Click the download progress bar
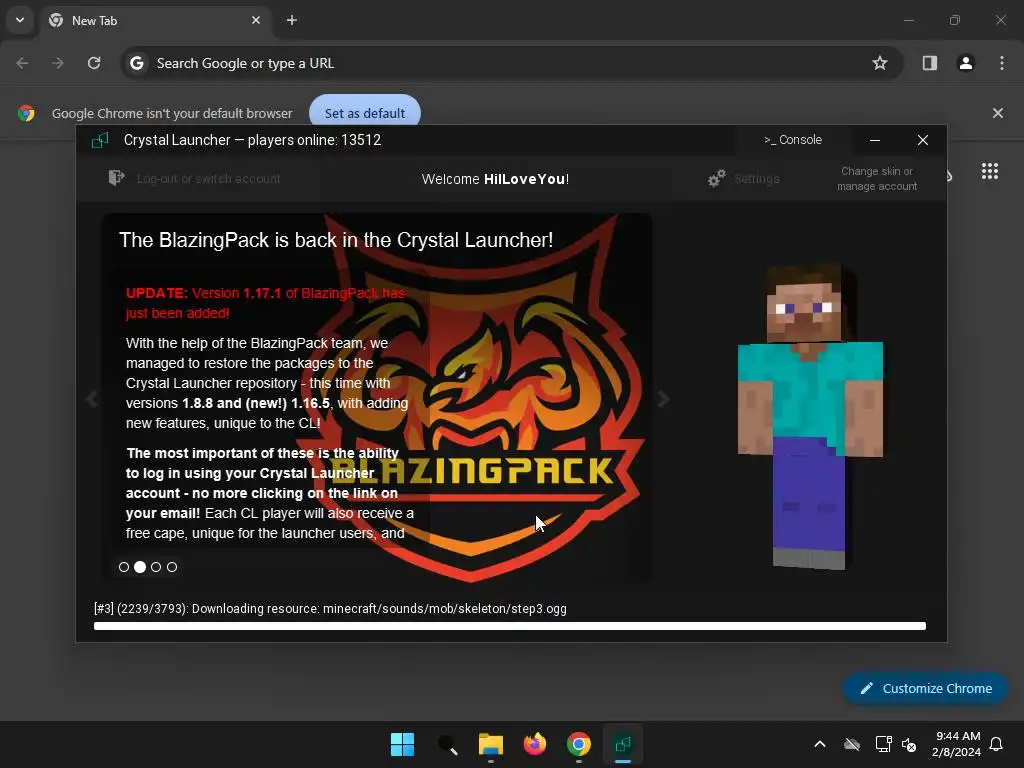This screenshot has height=768, width=1024. [509, 626]
